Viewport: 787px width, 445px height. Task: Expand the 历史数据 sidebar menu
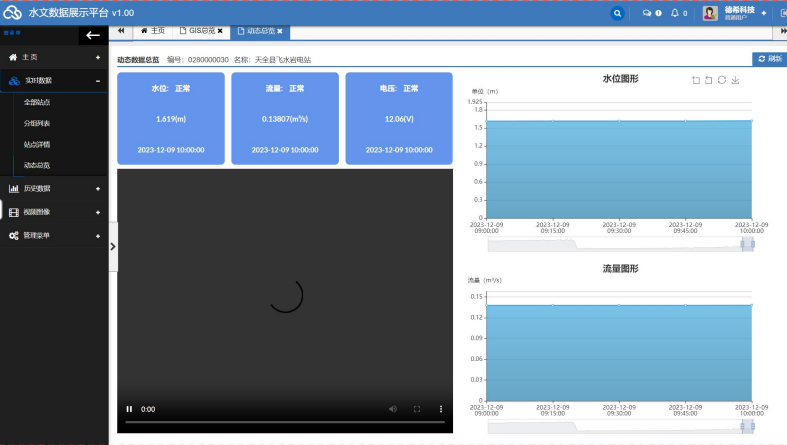(54, 189)
